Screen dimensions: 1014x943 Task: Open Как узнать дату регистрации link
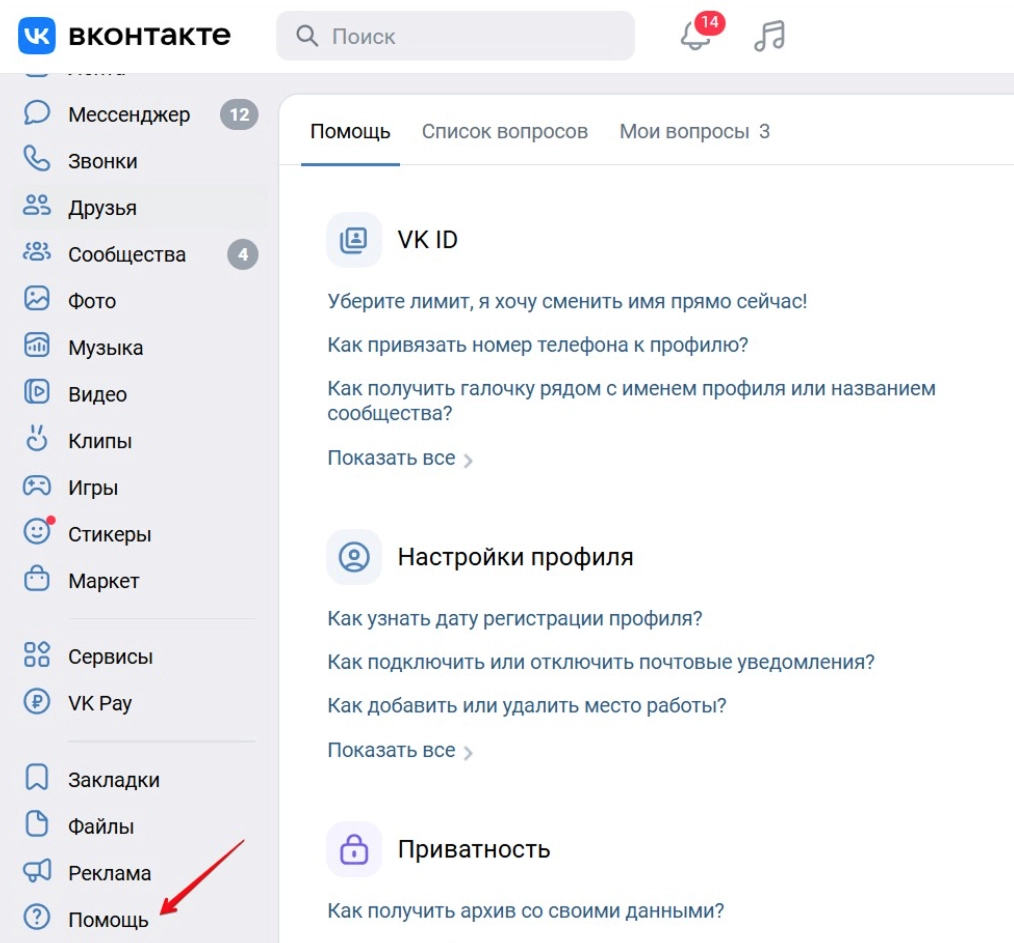pyautogui.click(x=515, y=618)
